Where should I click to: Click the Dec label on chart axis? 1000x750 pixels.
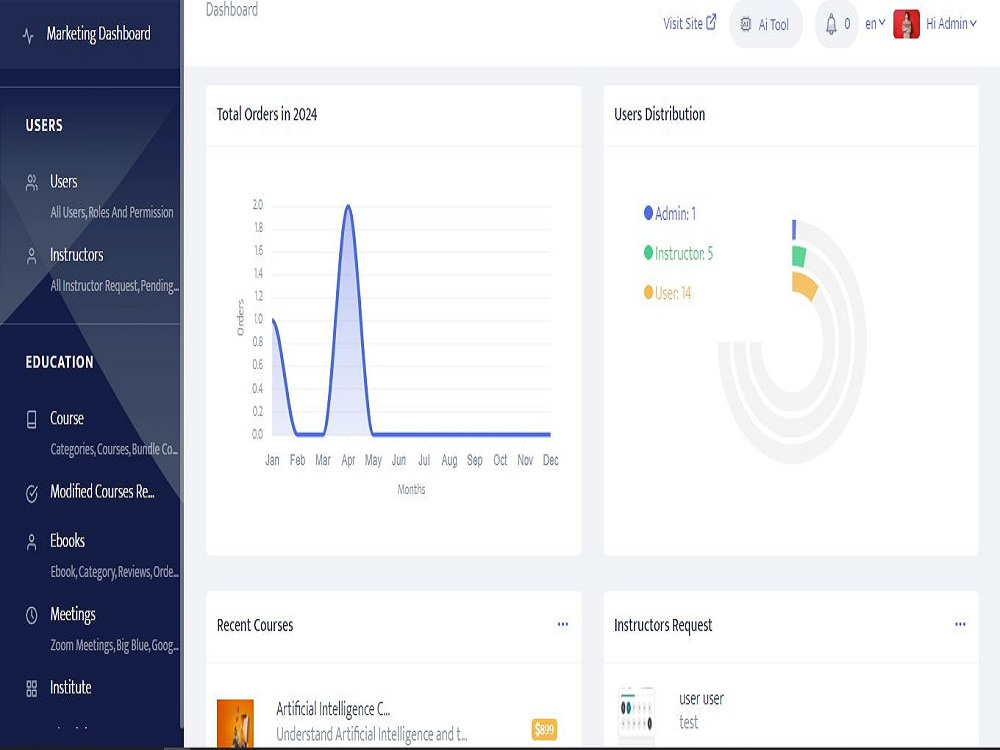point(550,460)
